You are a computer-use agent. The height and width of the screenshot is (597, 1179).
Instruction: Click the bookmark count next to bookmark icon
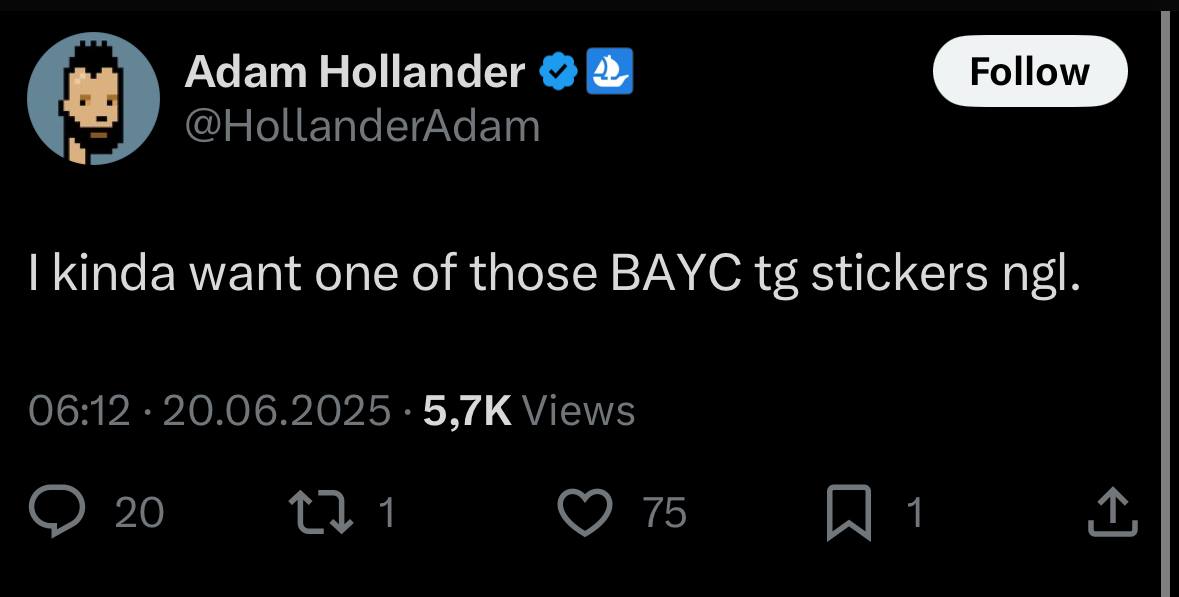[914, 513]
